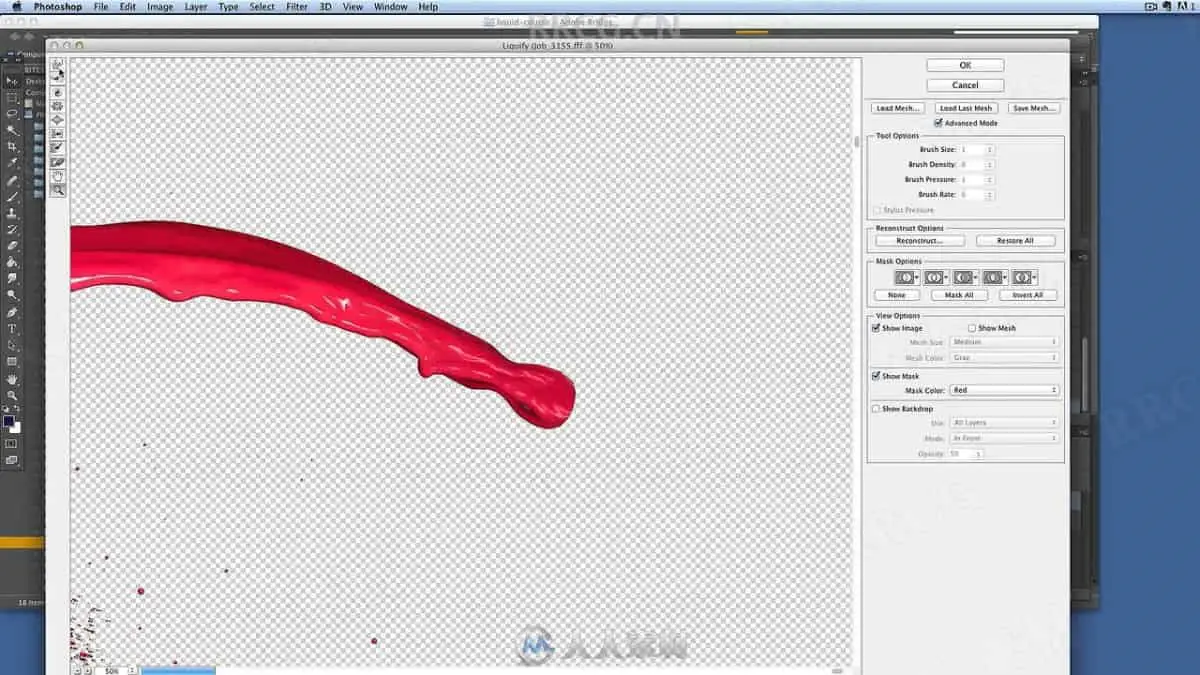The image size is (1200, 675).
Task: Open the Invert Selection mask option dropdown
Action: (1023, 277)
